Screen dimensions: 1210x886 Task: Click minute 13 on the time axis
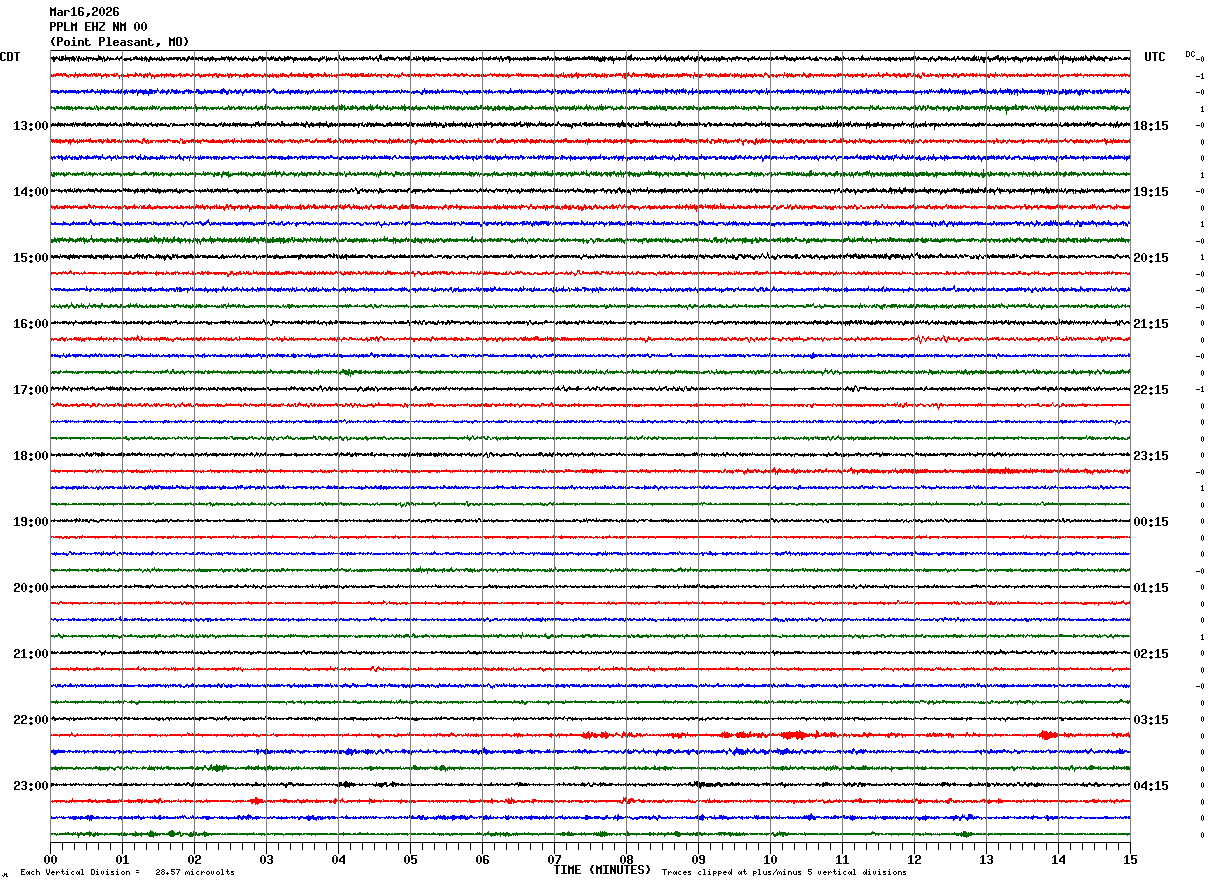click(x=986, y=859)
